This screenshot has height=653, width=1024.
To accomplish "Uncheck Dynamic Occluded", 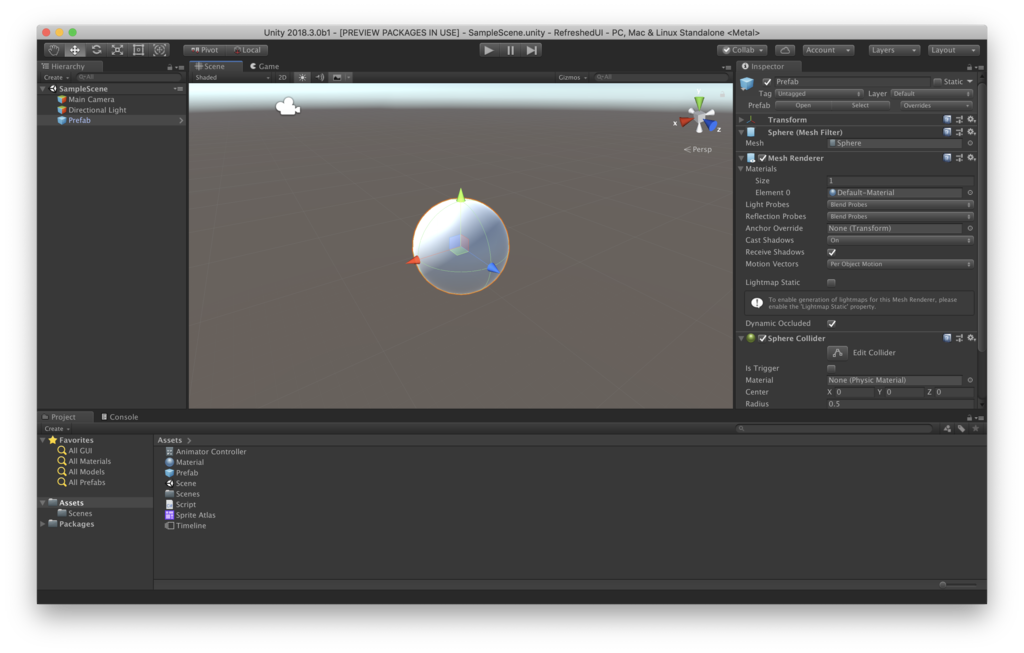I will pos(831,323).
